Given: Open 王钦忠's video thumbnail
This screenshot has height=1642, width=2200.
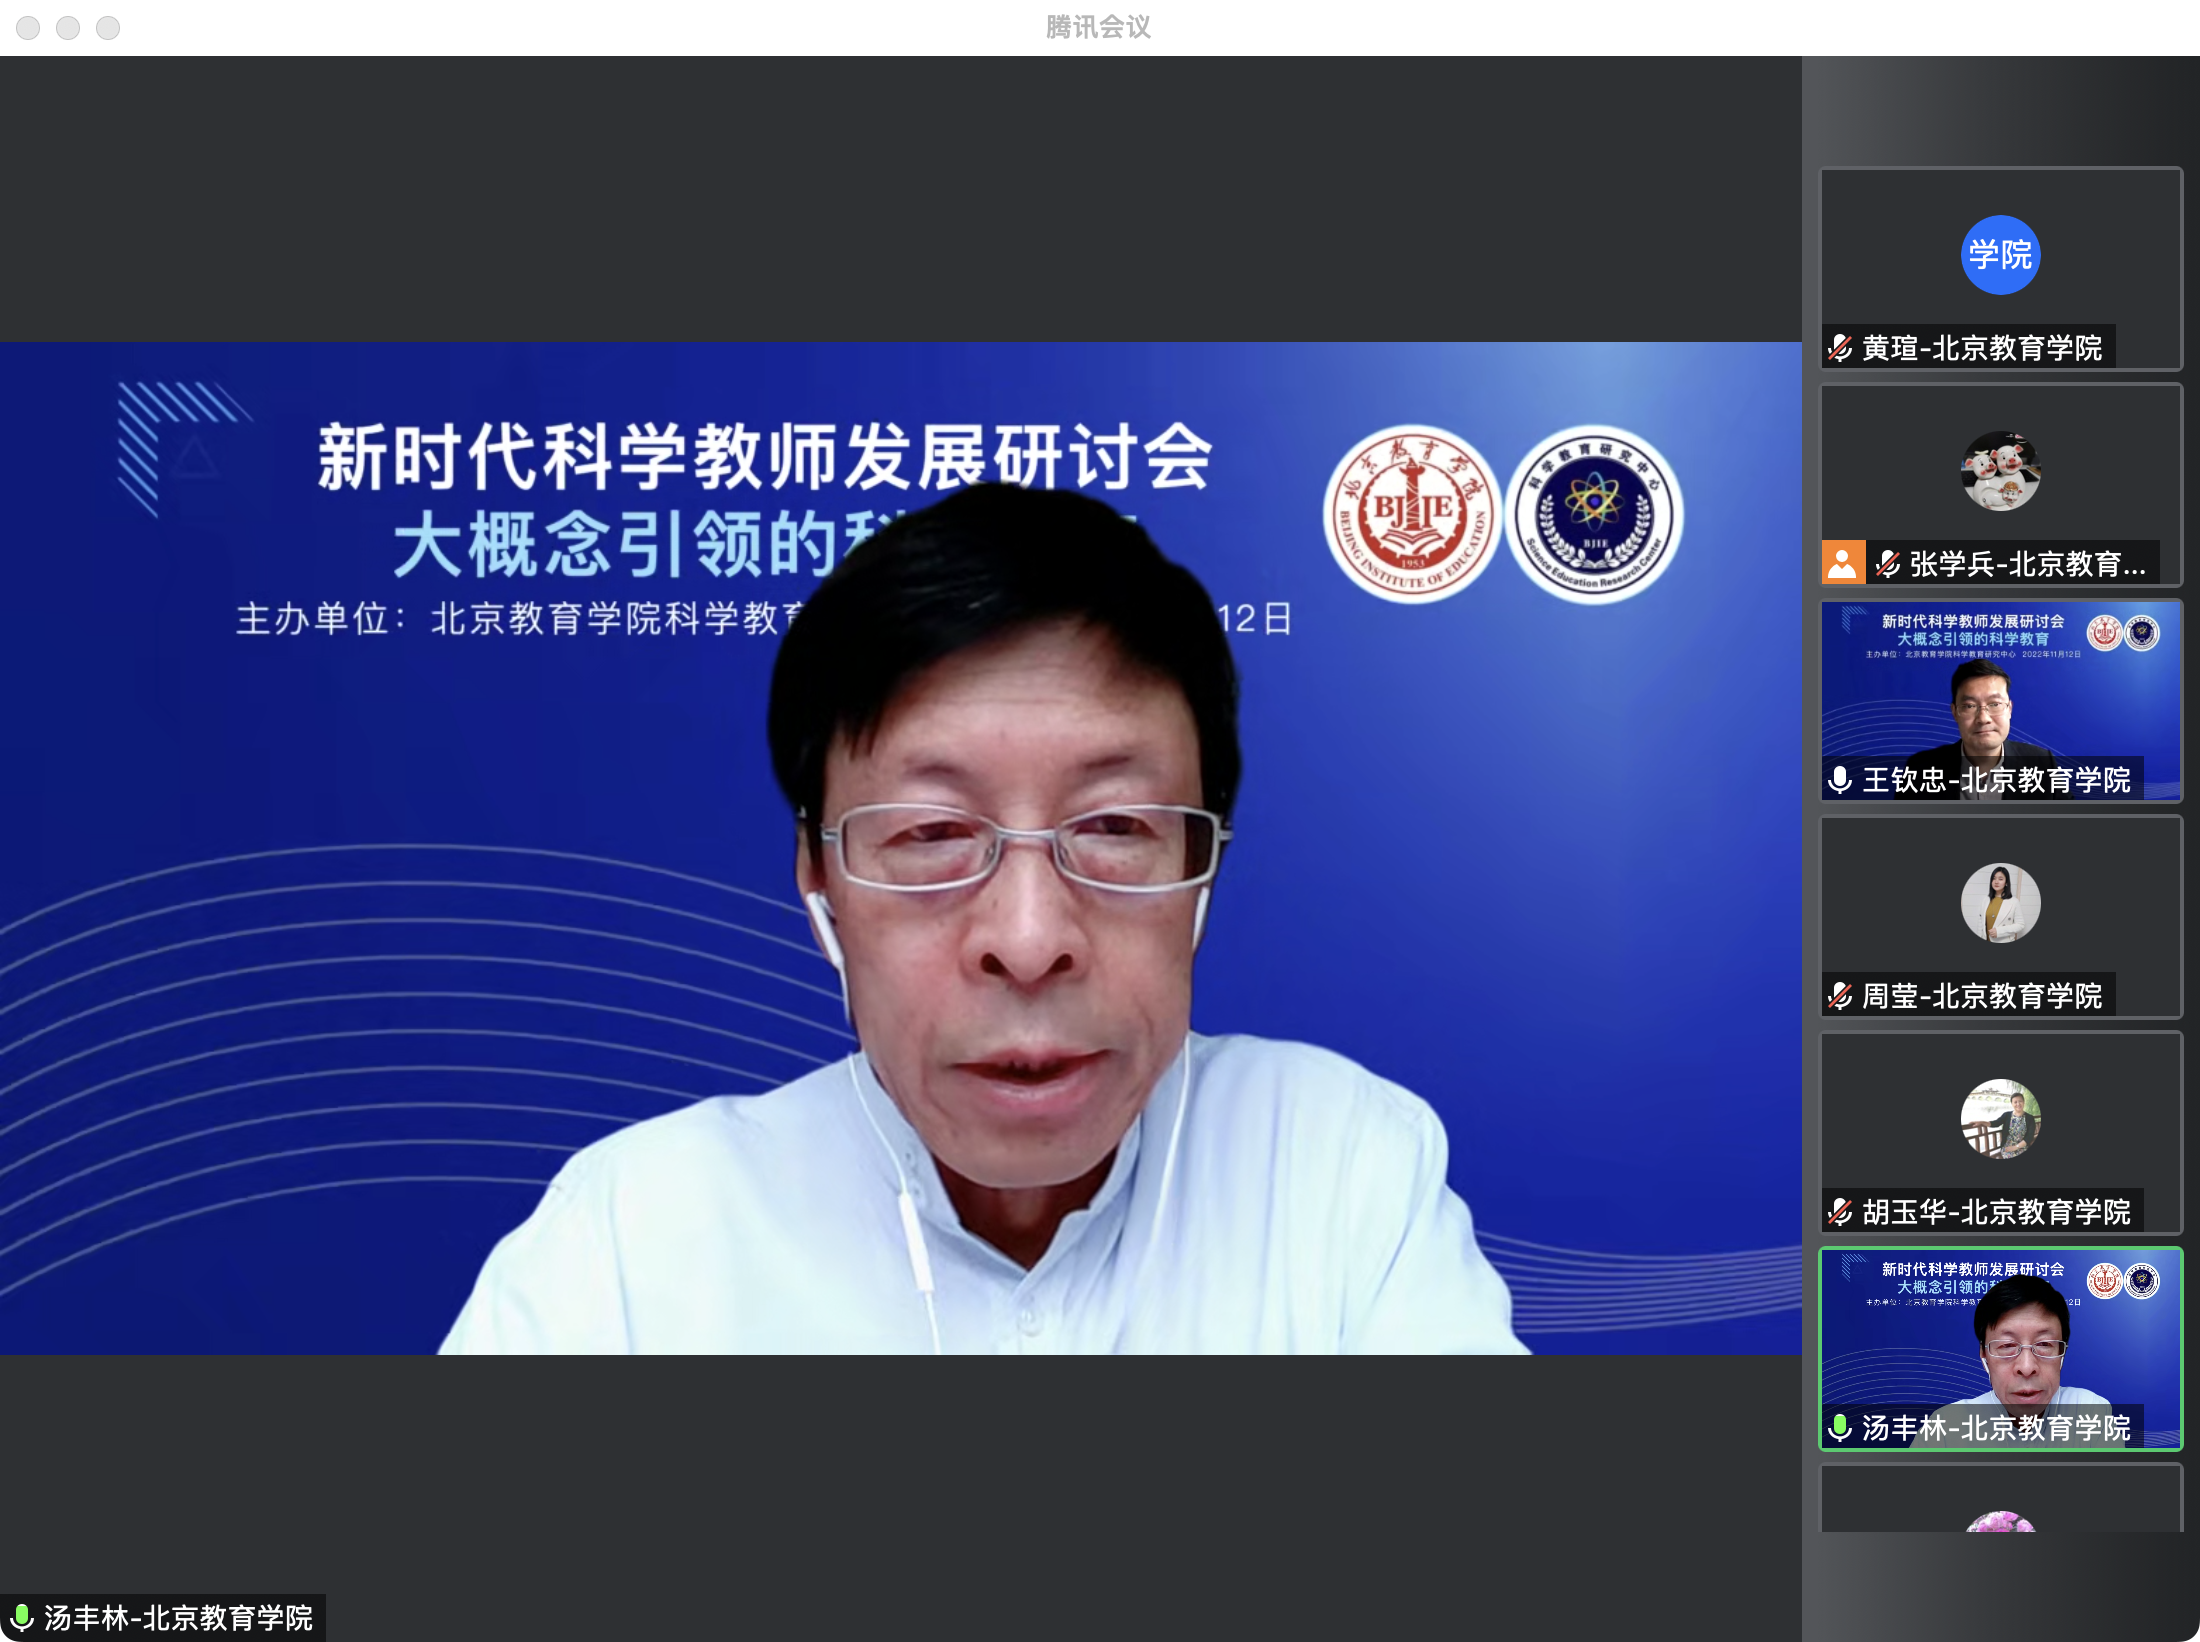Looking at the screenshot, I should pyautogui.click(x=2000, y=700).
